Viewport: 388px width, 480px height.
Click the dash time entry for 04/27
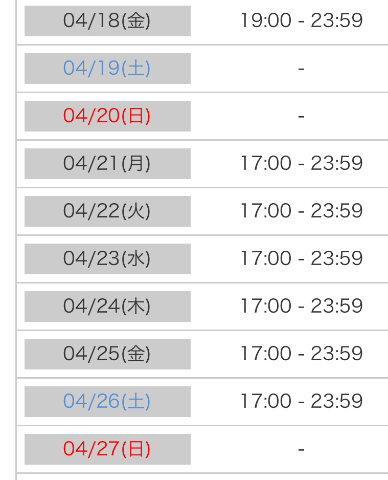click(301, 450)
